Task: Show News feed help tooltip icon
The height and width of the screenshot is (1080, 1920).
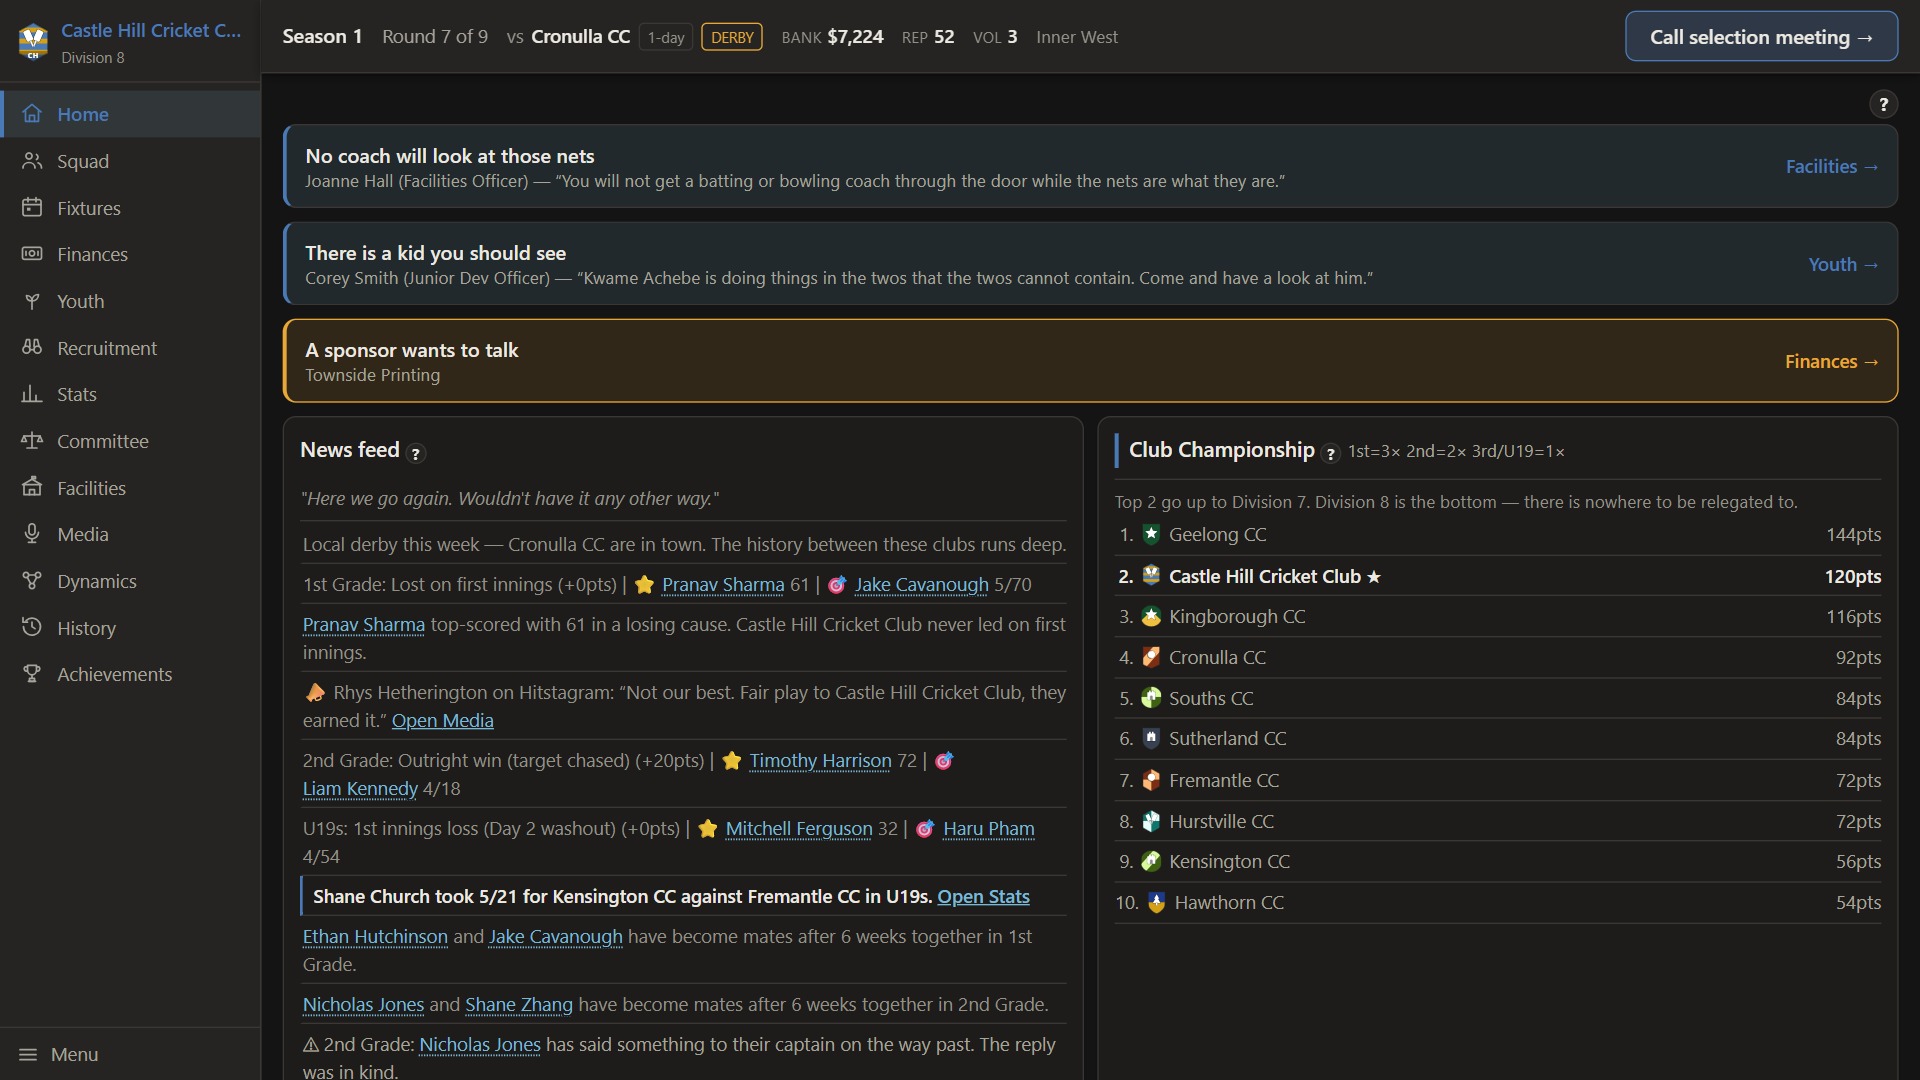Action: point(416,453)
